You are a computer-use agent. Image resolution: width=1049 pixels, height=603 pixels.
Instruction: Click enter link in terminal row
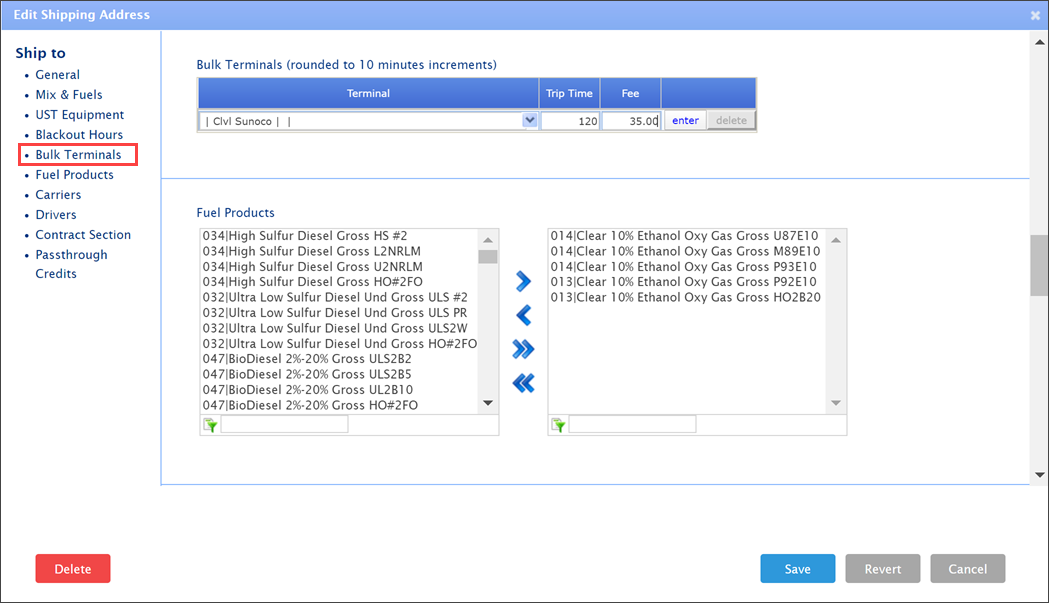click(685, 121)
